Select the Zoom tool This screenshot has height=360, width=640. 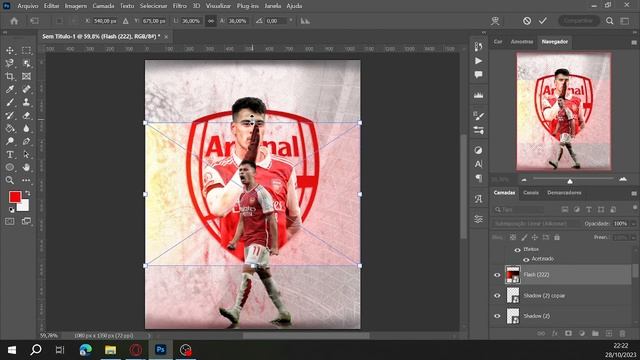pos(10,180)
